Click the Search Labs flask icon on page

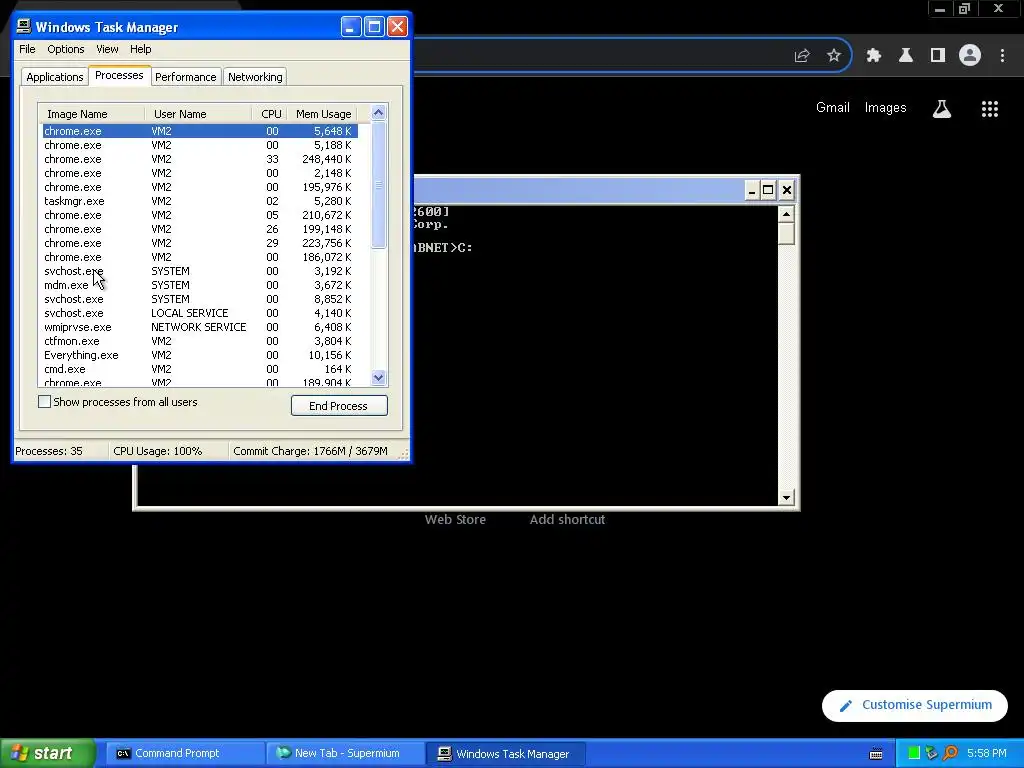(x=942, y=108)
